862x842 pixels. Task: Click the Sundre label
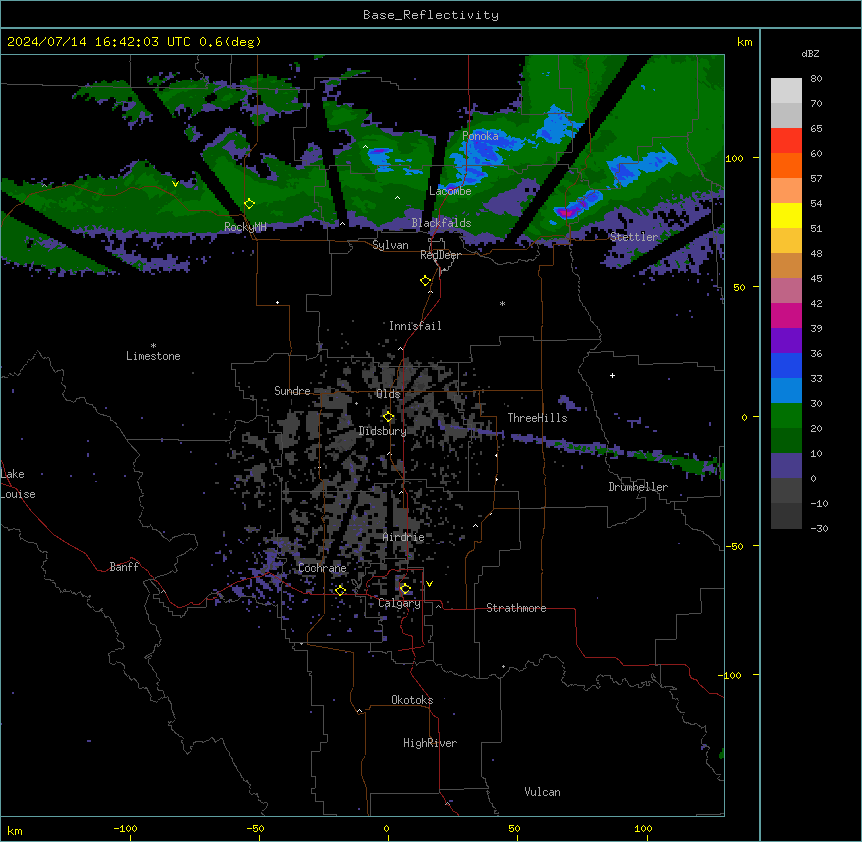tap(292, 391)
